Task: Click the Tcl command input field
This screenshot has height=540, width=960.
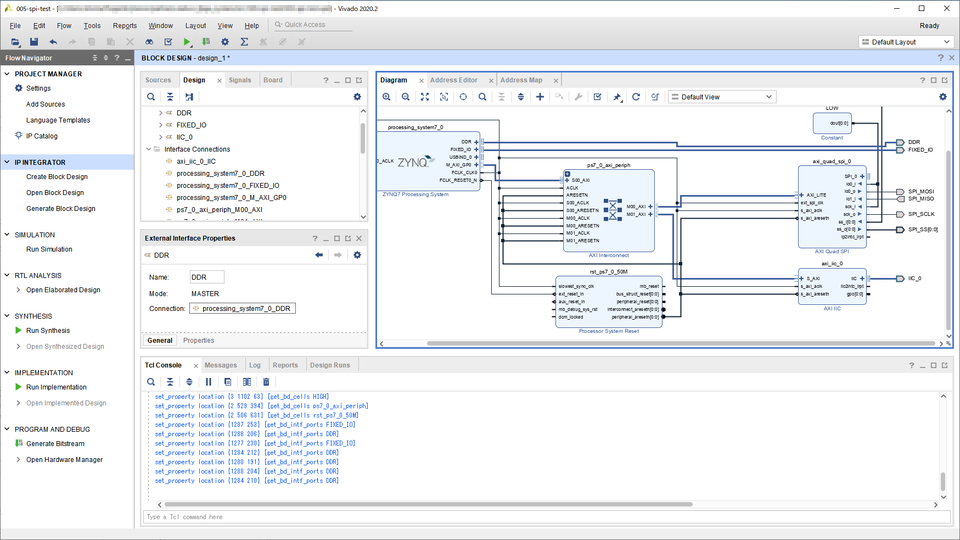Action: (x=540, y=517)
